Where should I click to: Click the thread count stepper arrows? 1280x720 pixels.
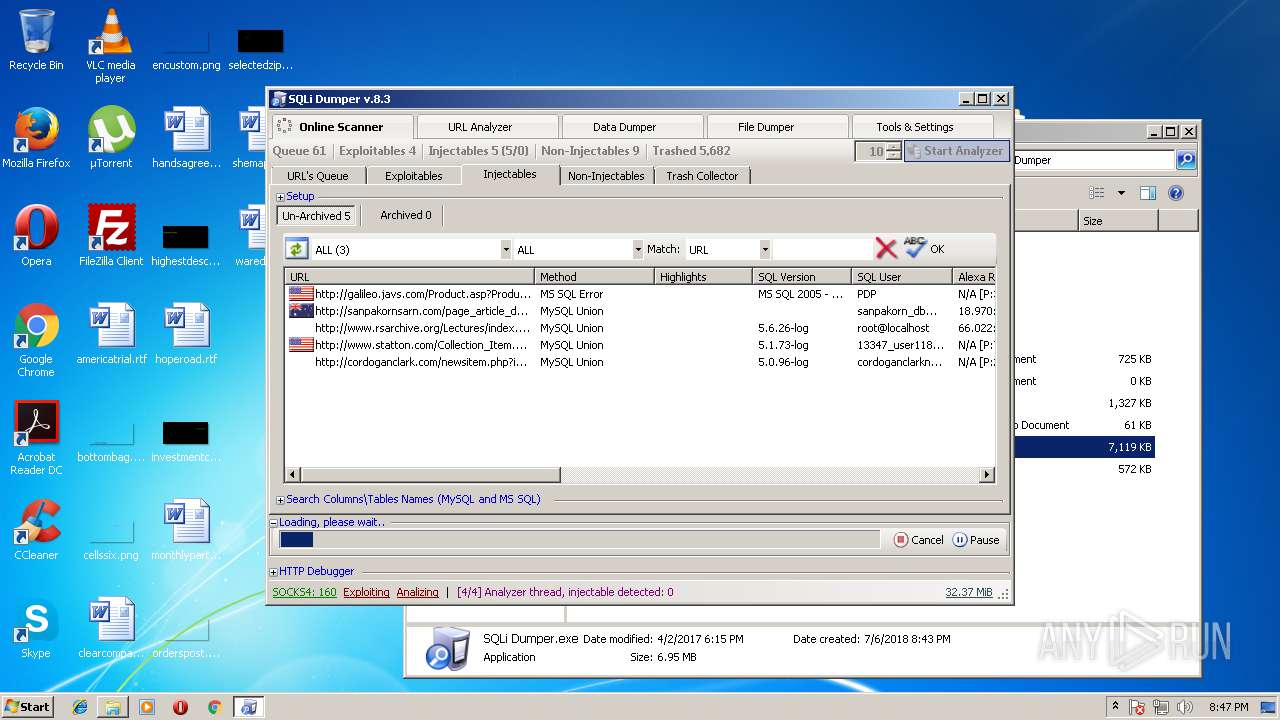click(x=894, y=151)
